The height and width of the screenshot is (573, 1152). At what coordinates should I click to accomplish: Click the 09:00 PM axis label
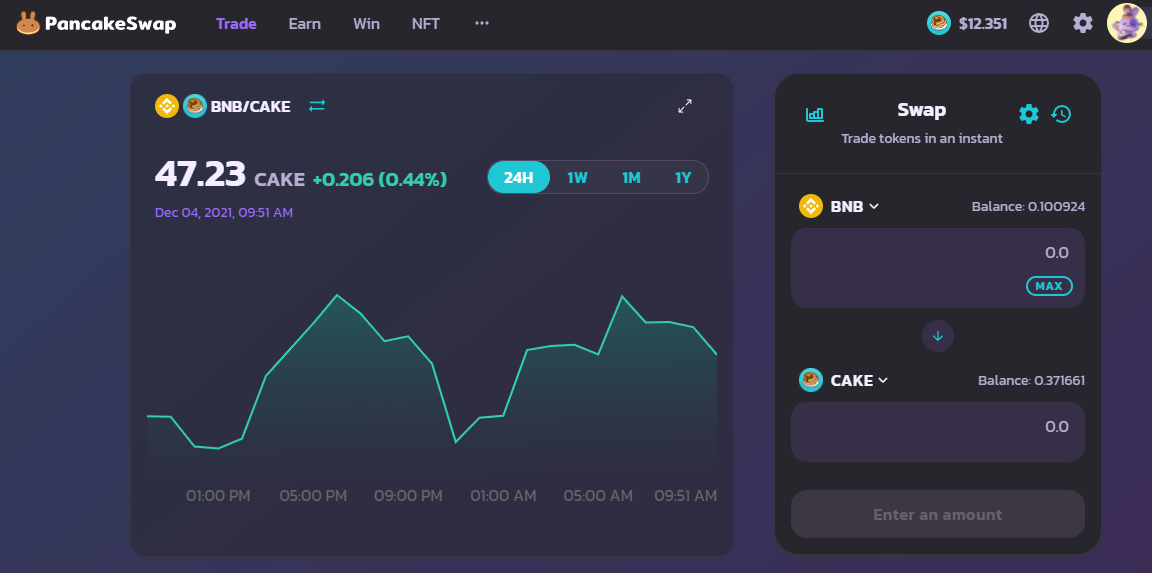coord(408,496)
